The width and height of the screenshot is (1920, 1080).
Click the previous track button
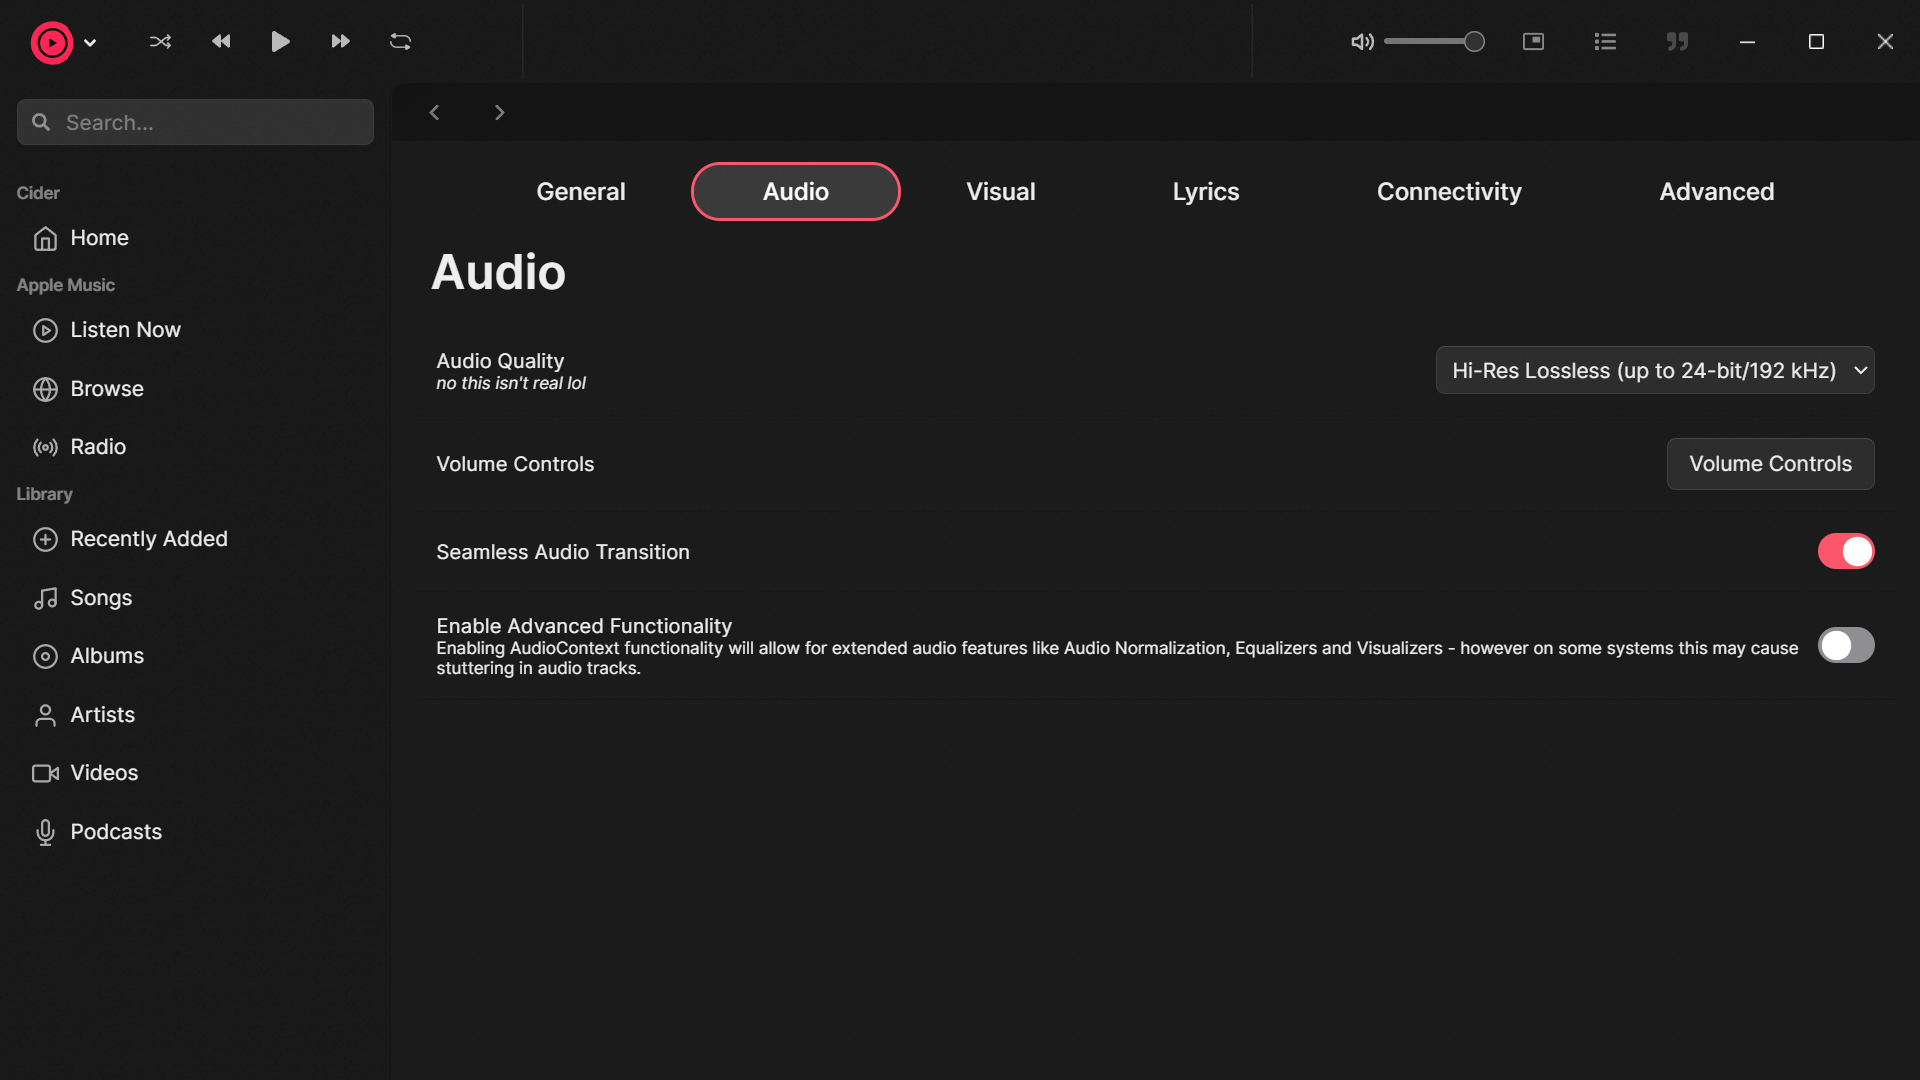point(221,42)
